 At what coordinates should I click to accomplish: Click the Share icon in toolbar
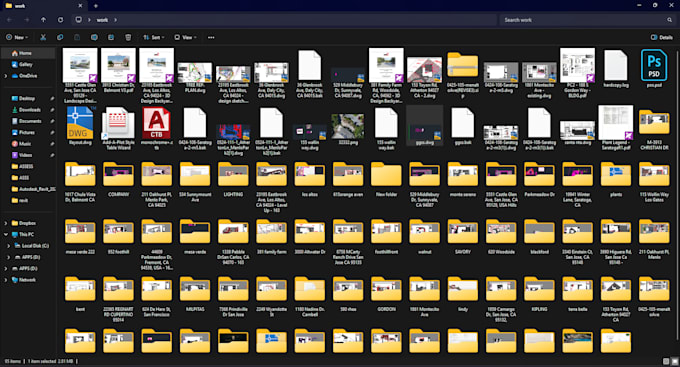[111, 37]
